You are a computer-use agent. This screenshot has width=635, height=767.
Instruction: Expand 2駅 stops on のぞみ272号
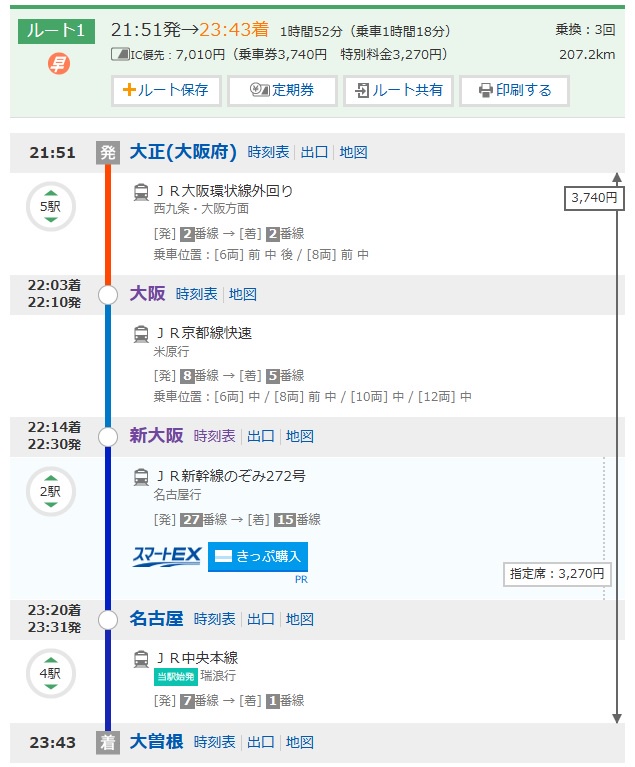(51, 492)
